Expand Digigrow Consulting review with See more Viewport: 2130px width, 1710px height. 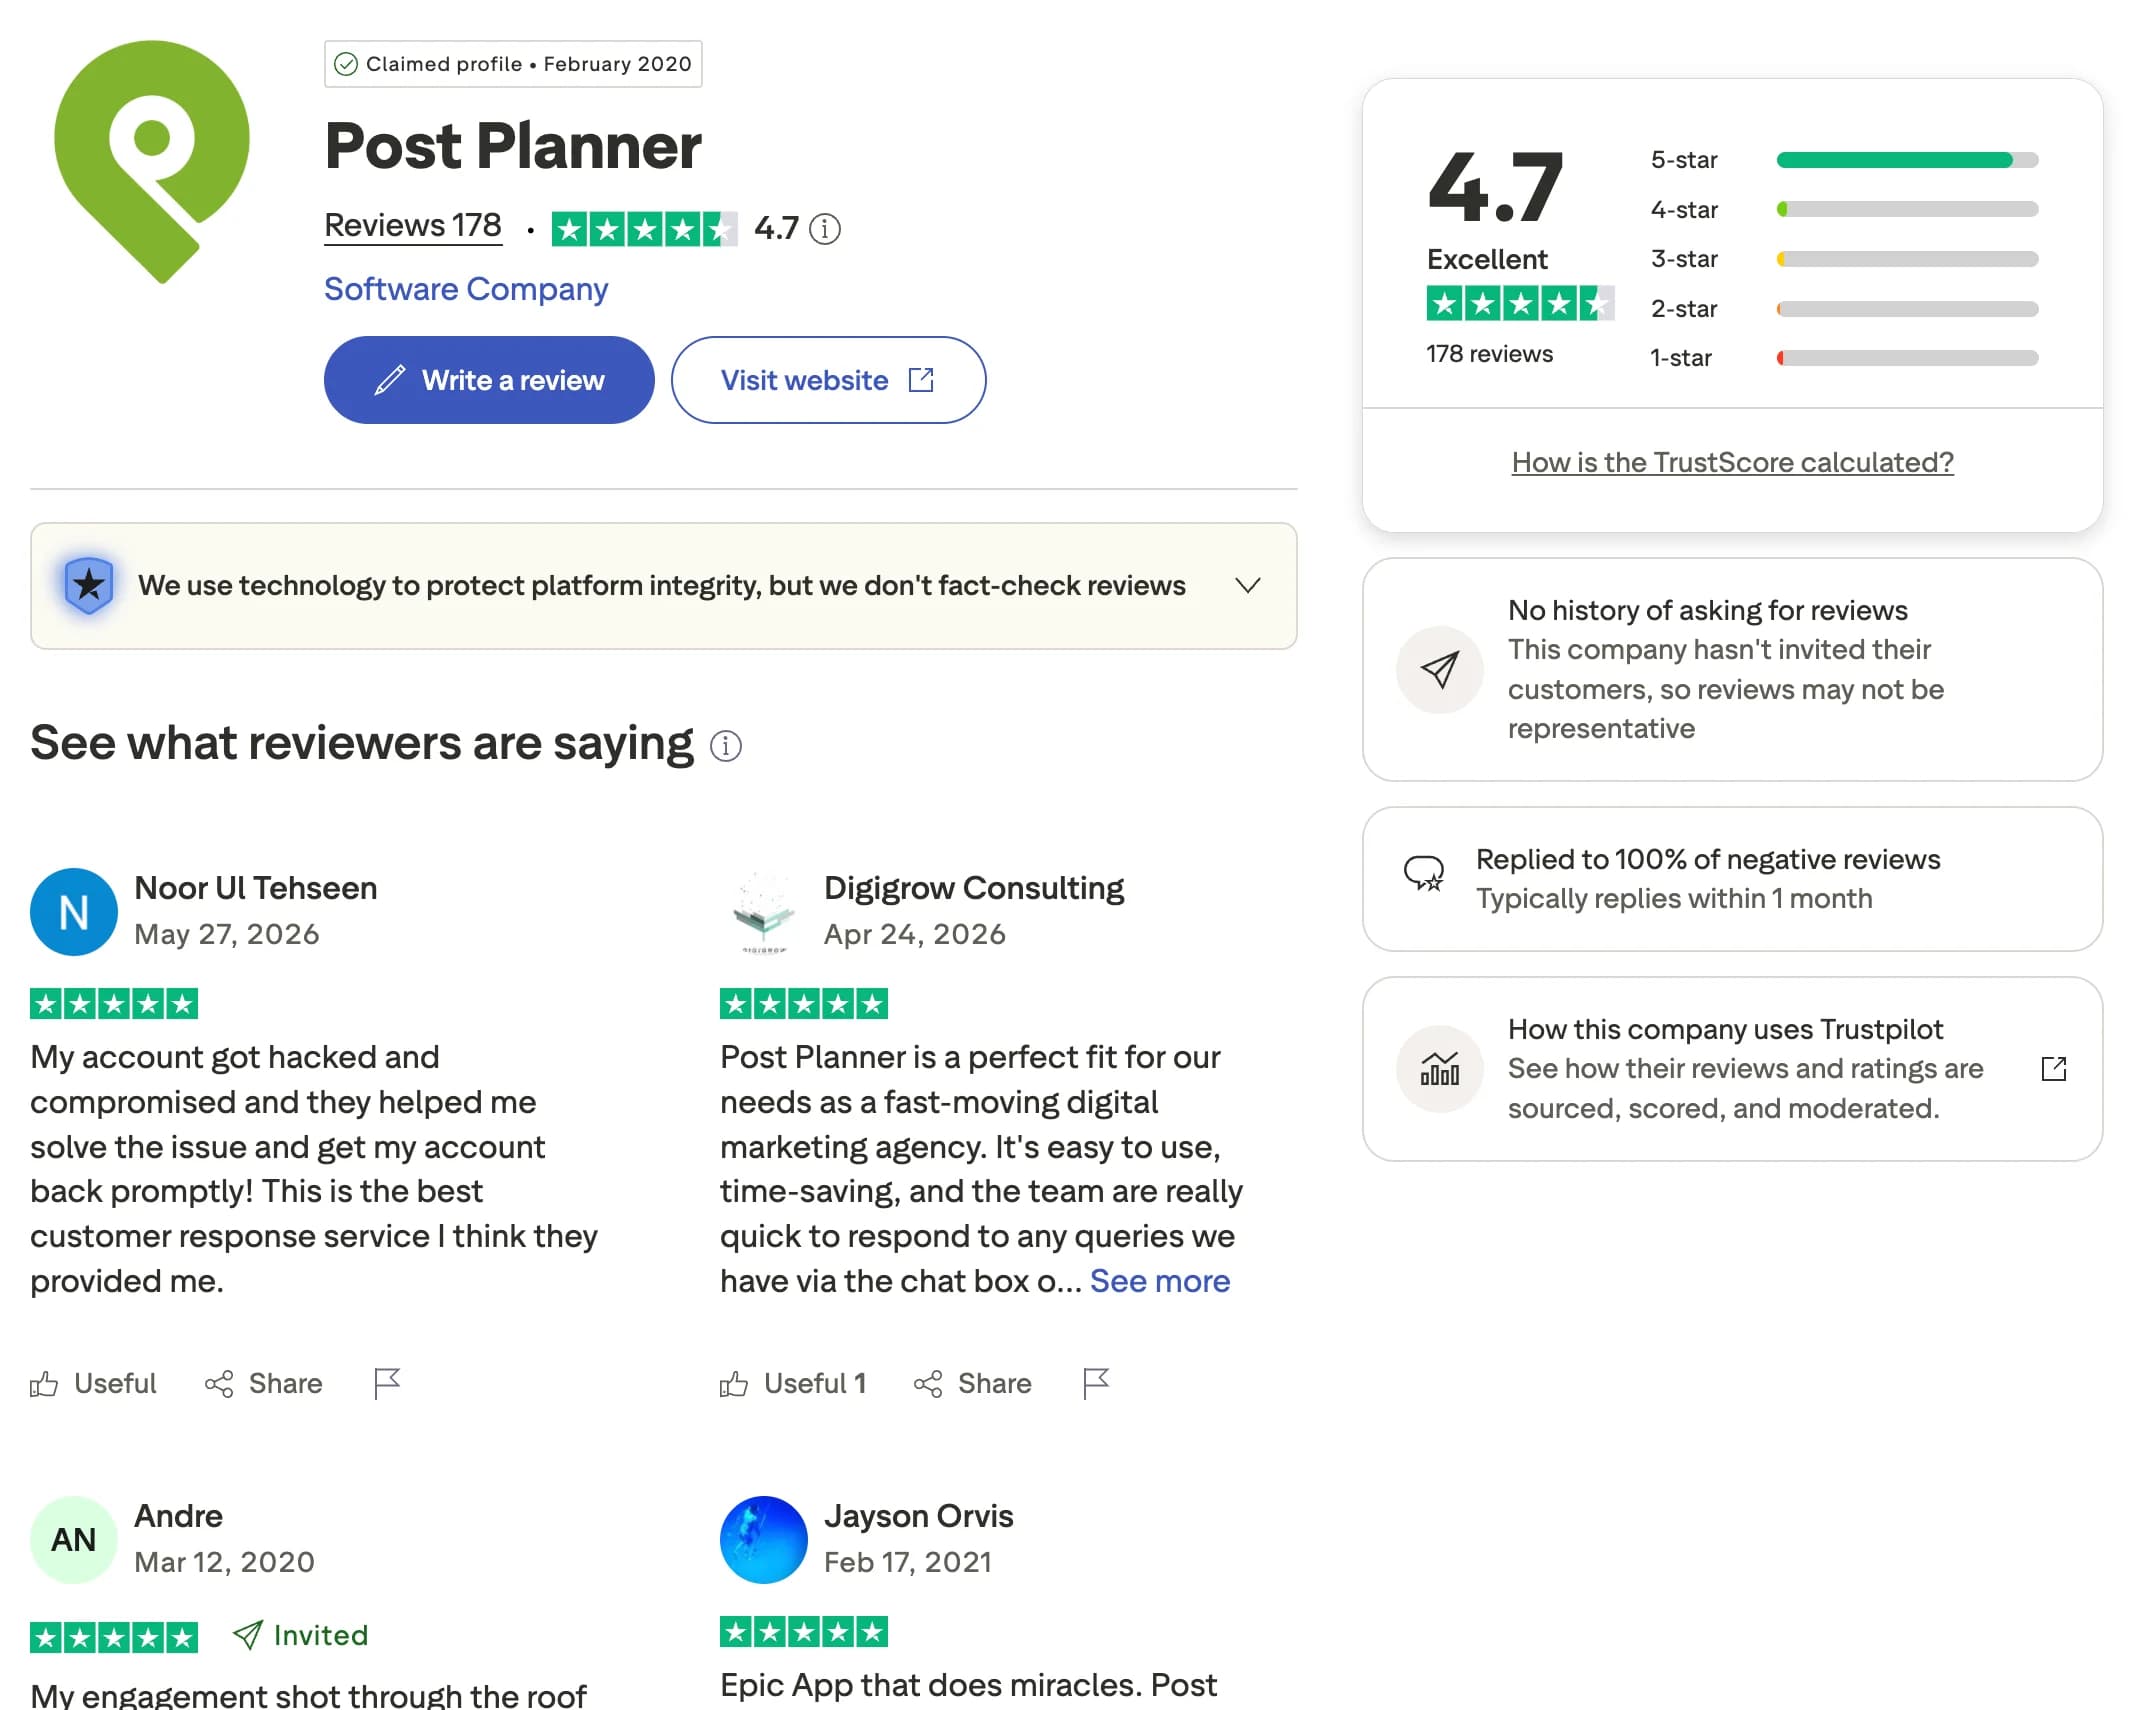1160,1281
